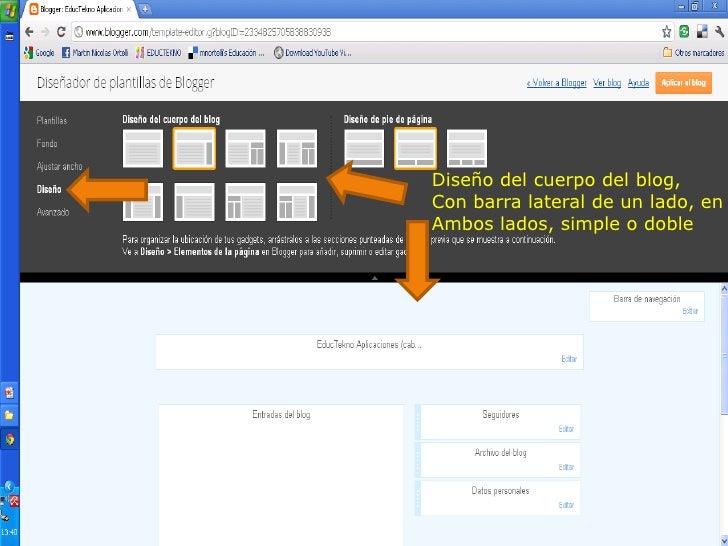Open Martin Nicolas Ortali Facebook bookmark
728x546 pixels.
point(95,53)
